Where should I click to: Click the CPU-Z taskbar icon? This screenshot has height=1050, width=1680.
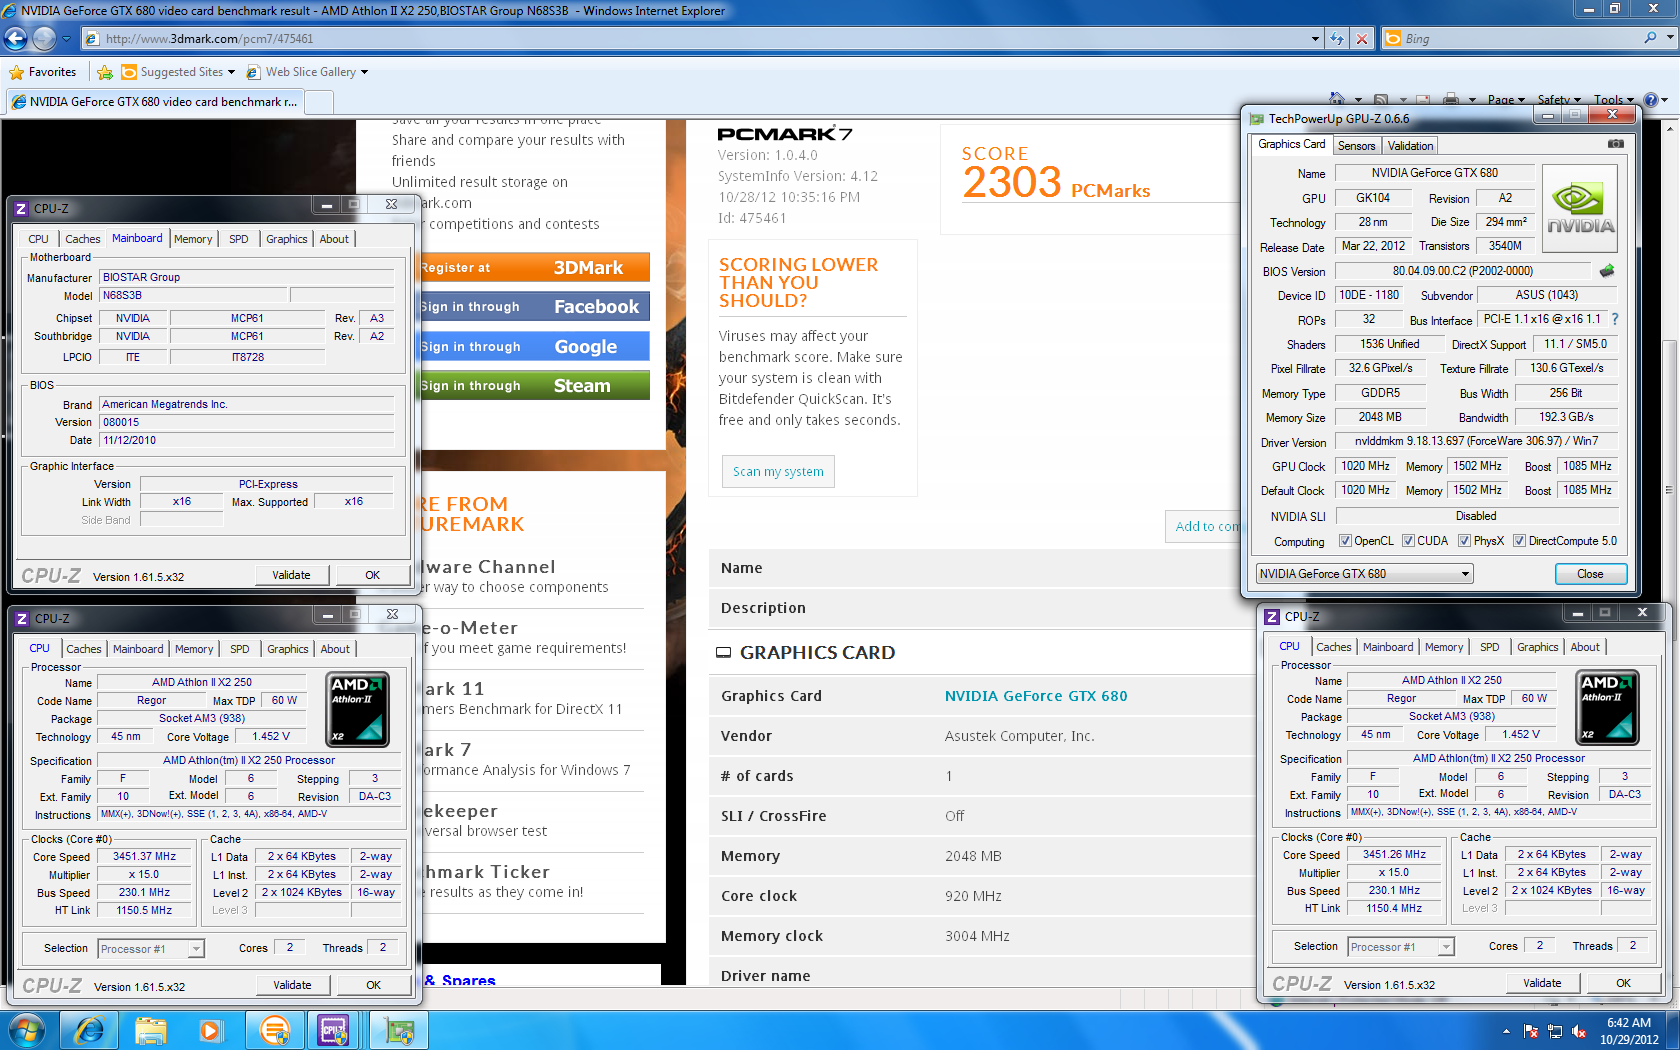334,1030
